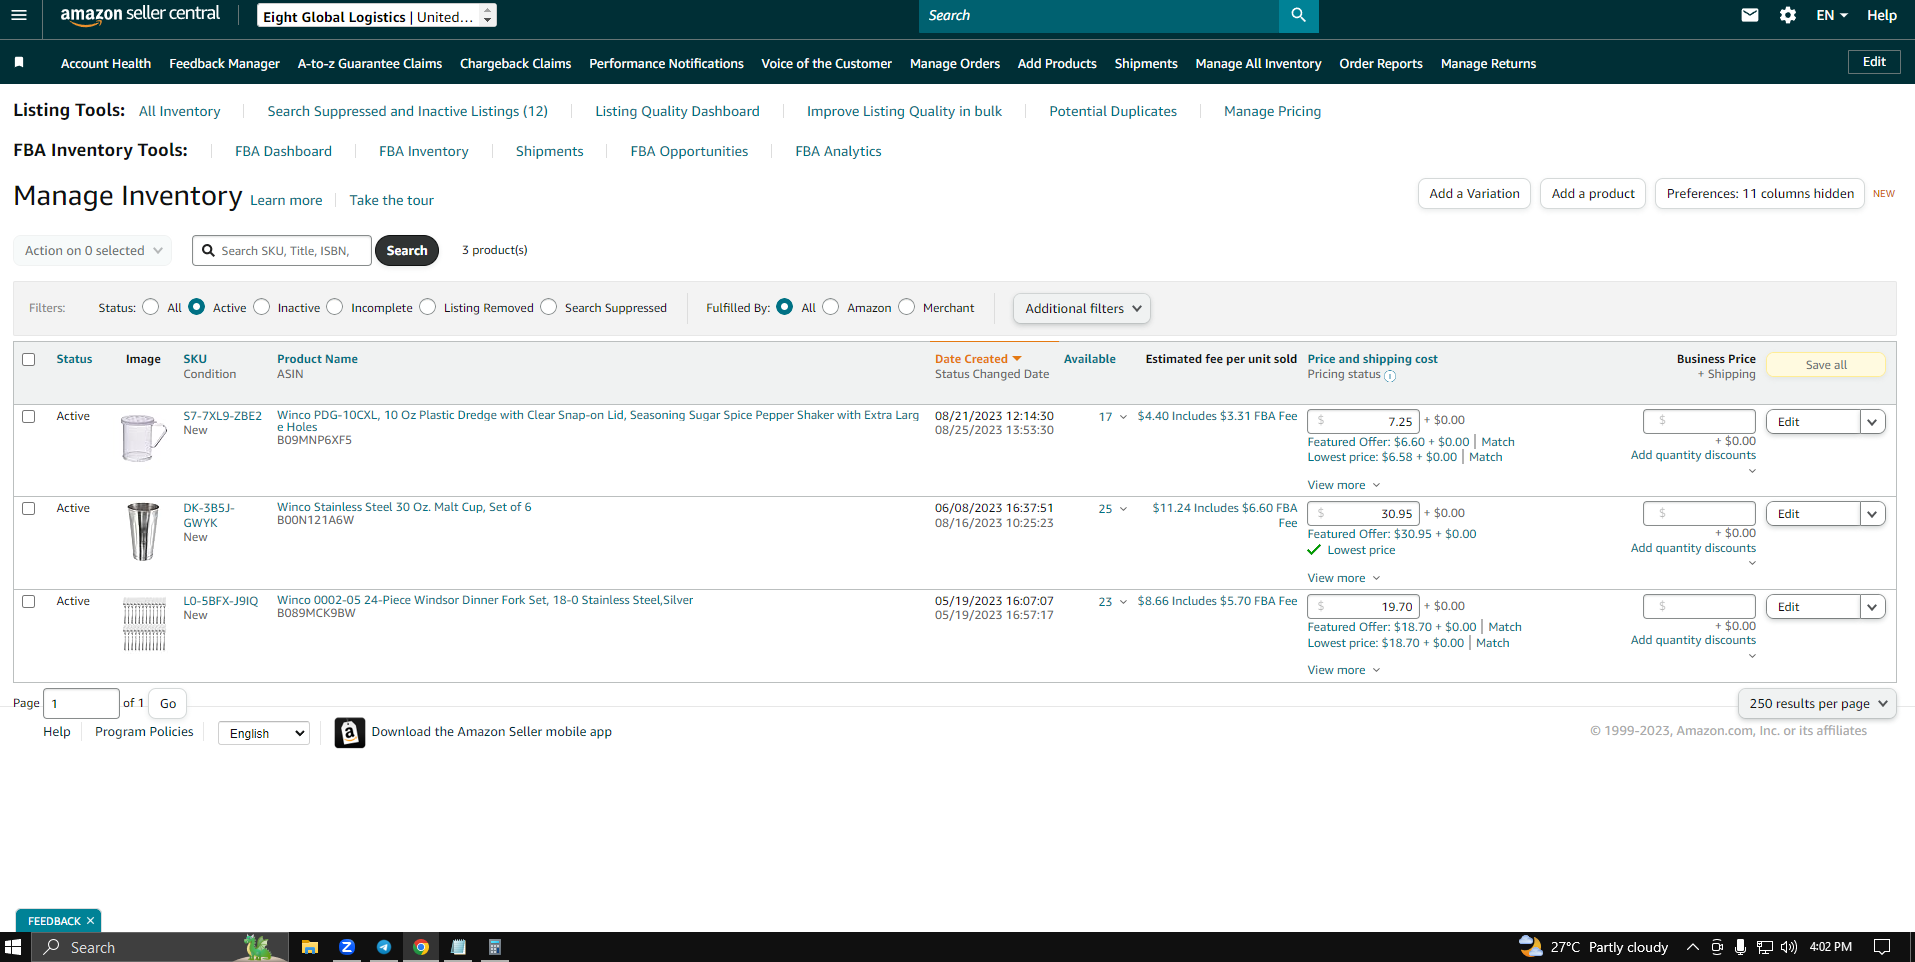Open the EN language dropdown

tap(1832, 15)
